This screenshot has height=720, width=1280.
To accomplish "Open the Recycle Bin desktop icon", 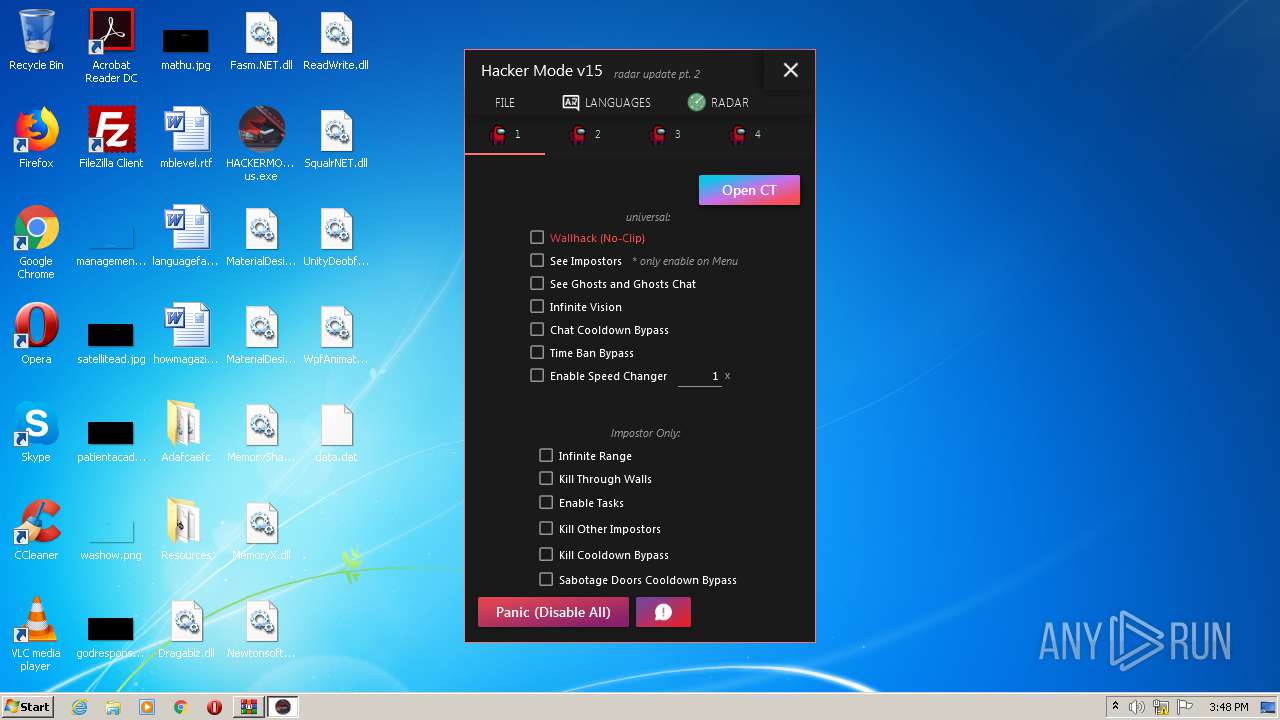I will 36,40.
